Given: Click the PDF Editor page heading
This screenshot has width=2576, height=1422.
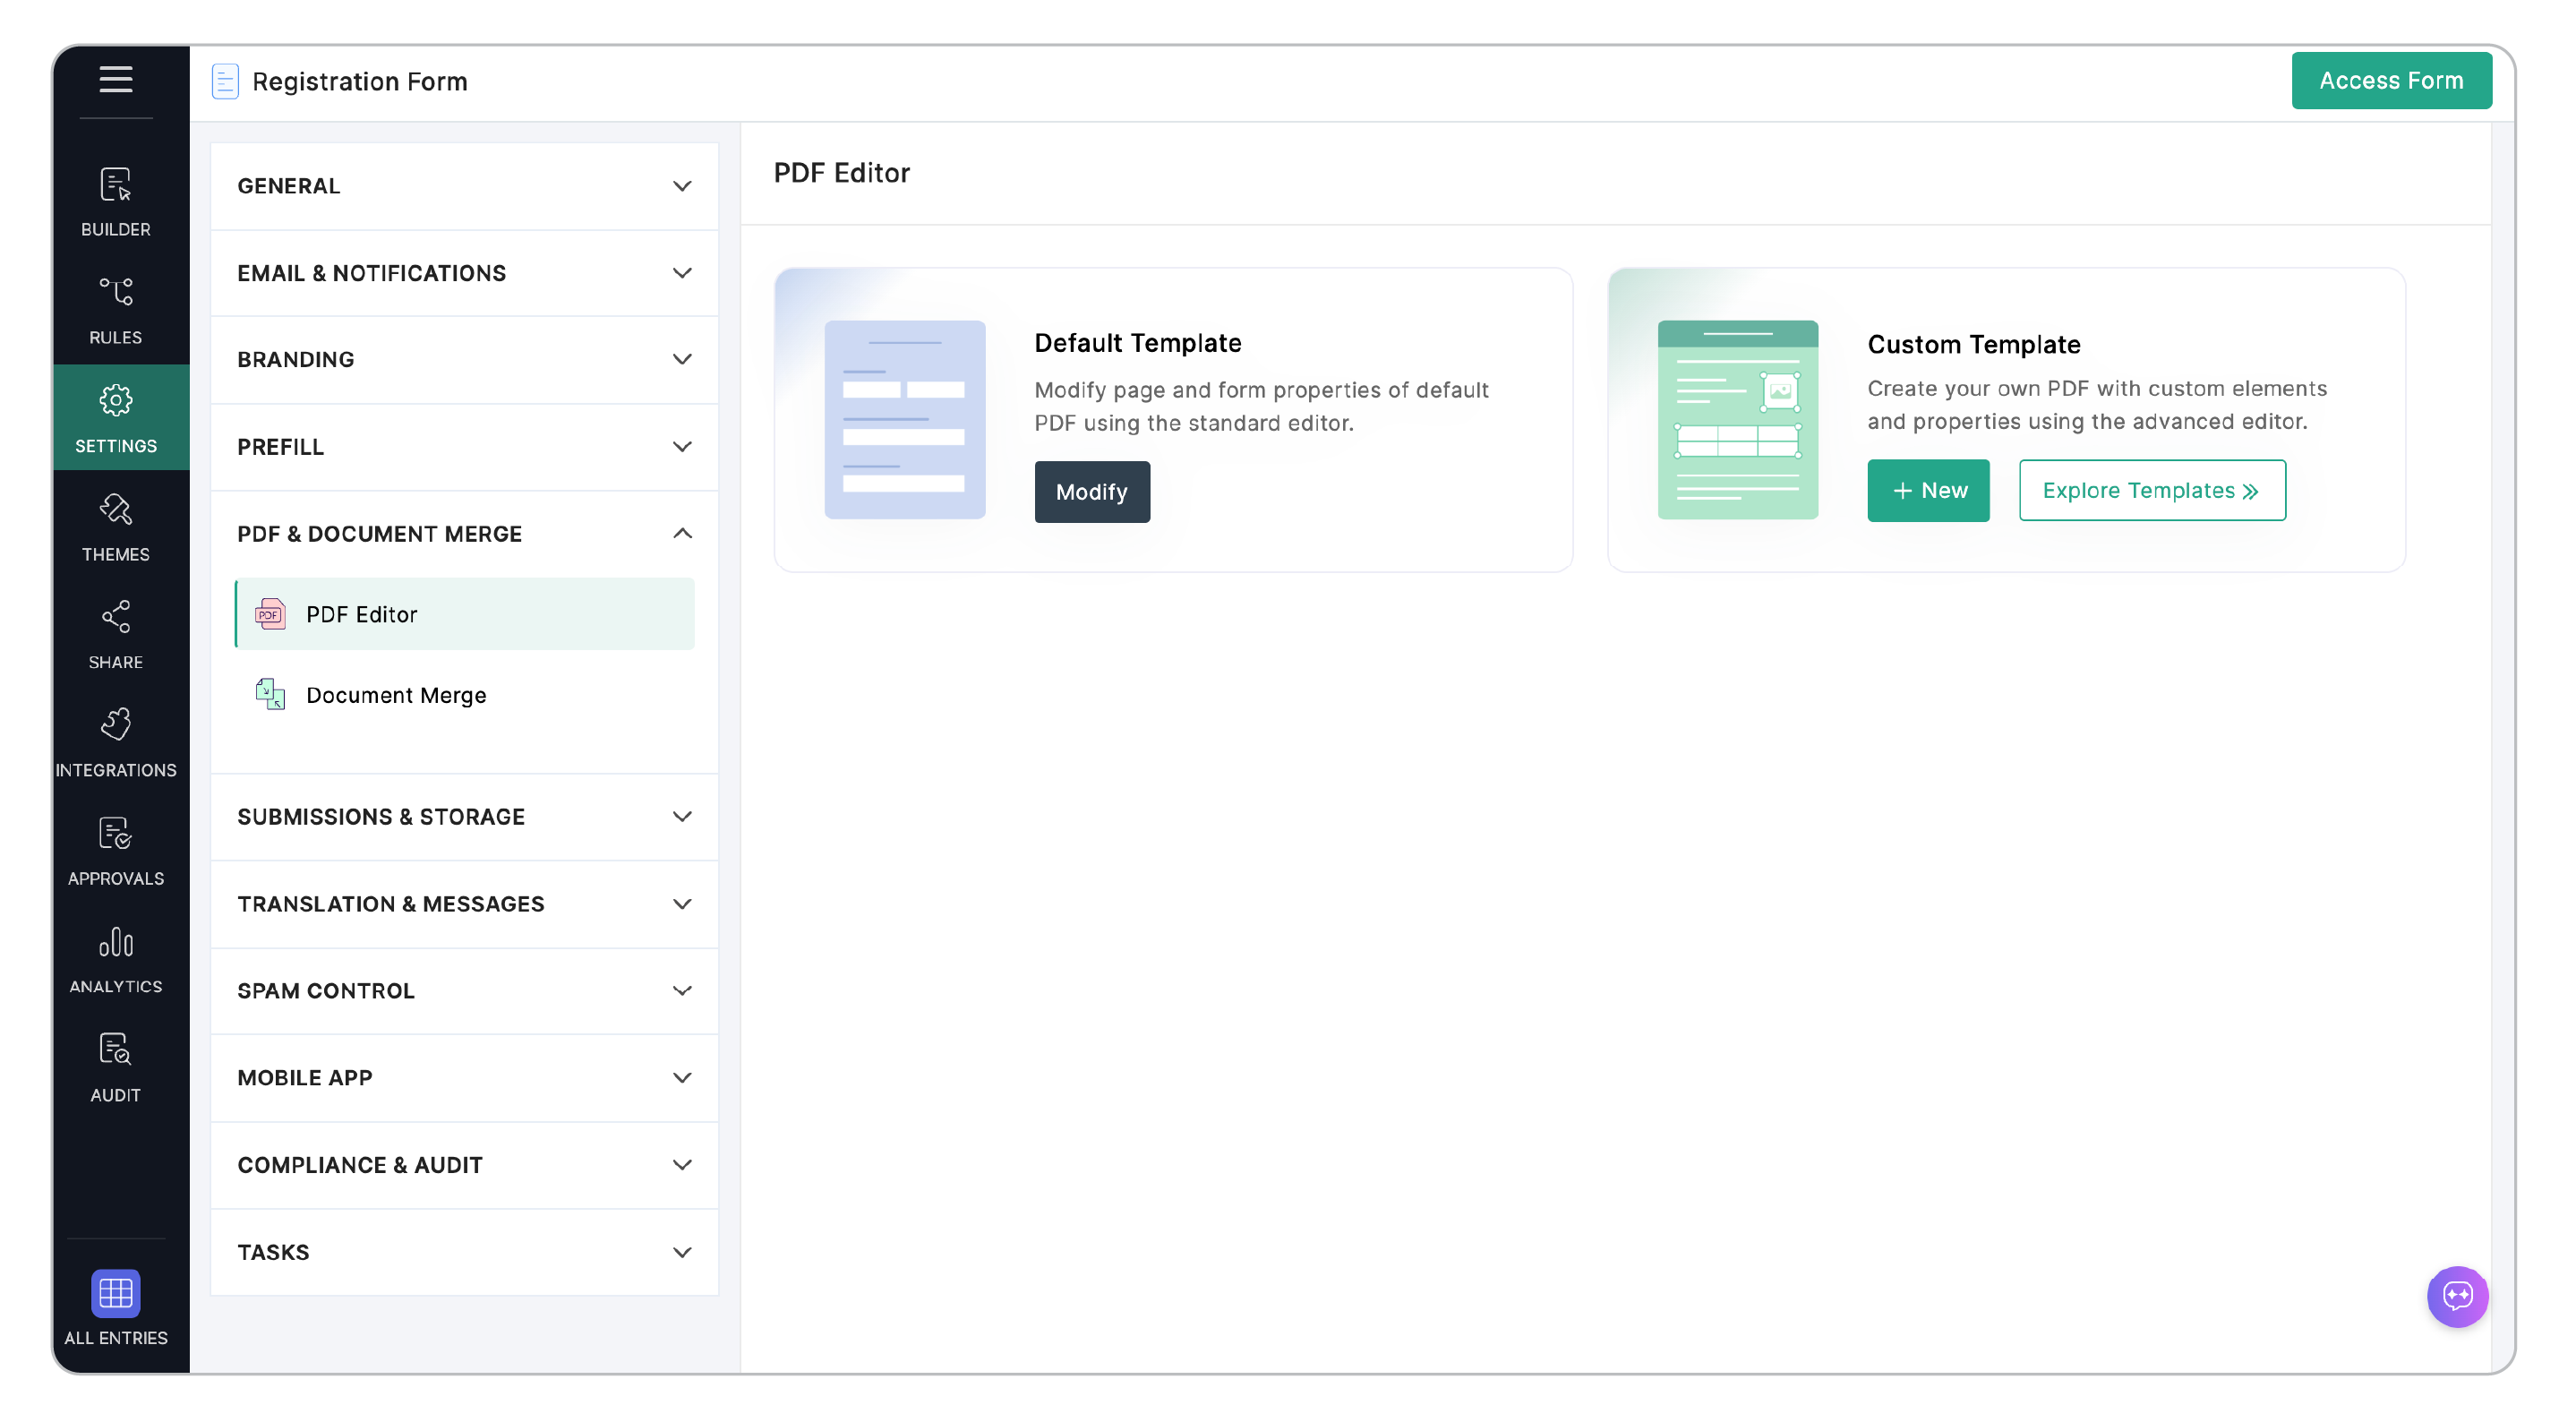Looking at the screenshot, I should pyautogui.click(x=842, y=173).
